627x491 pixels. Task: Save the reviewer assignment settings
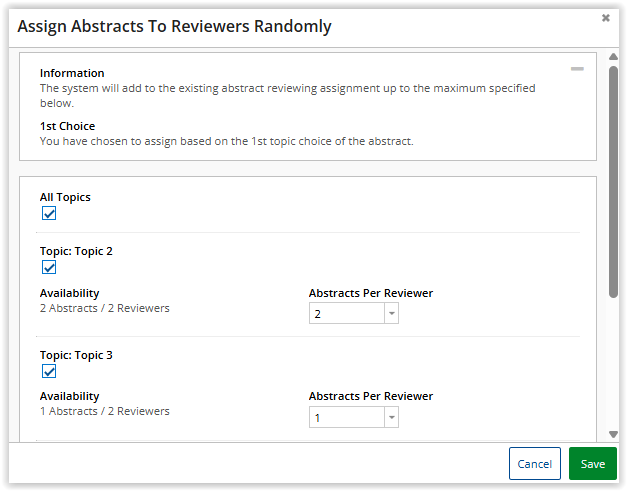[592, 464]
